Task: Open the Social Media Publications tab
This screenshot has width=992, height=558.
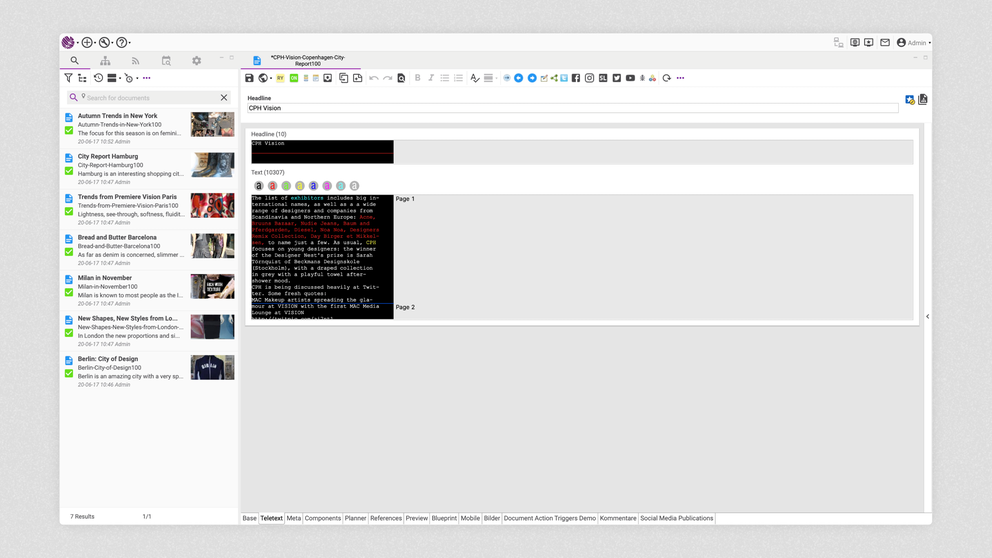Action: point(676,518)
